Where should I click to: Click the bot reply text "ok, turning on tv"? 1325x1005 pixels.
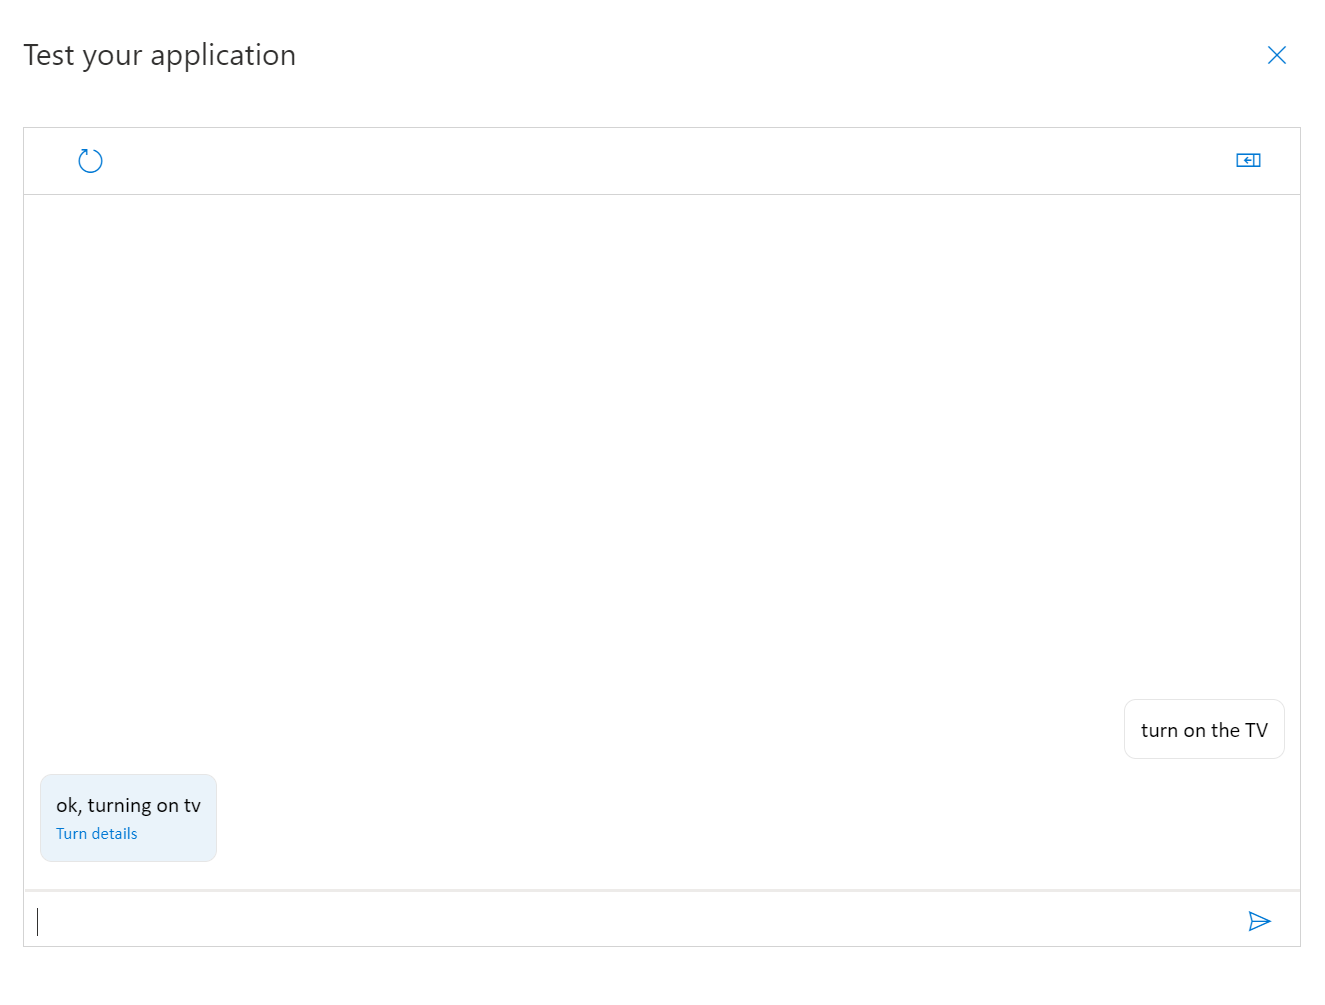point(128,806)
